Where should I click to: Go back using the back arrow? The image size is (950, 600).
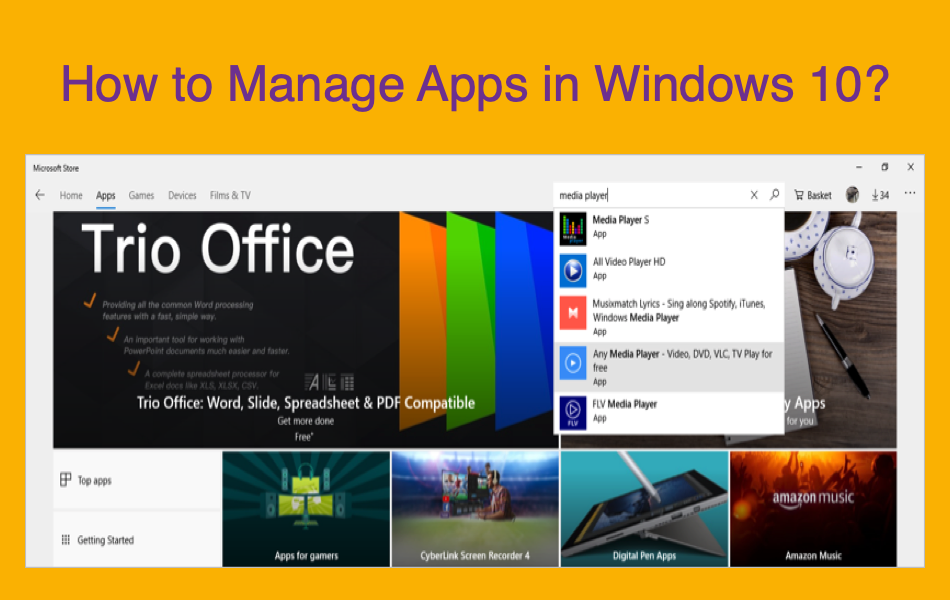point(40,195)
